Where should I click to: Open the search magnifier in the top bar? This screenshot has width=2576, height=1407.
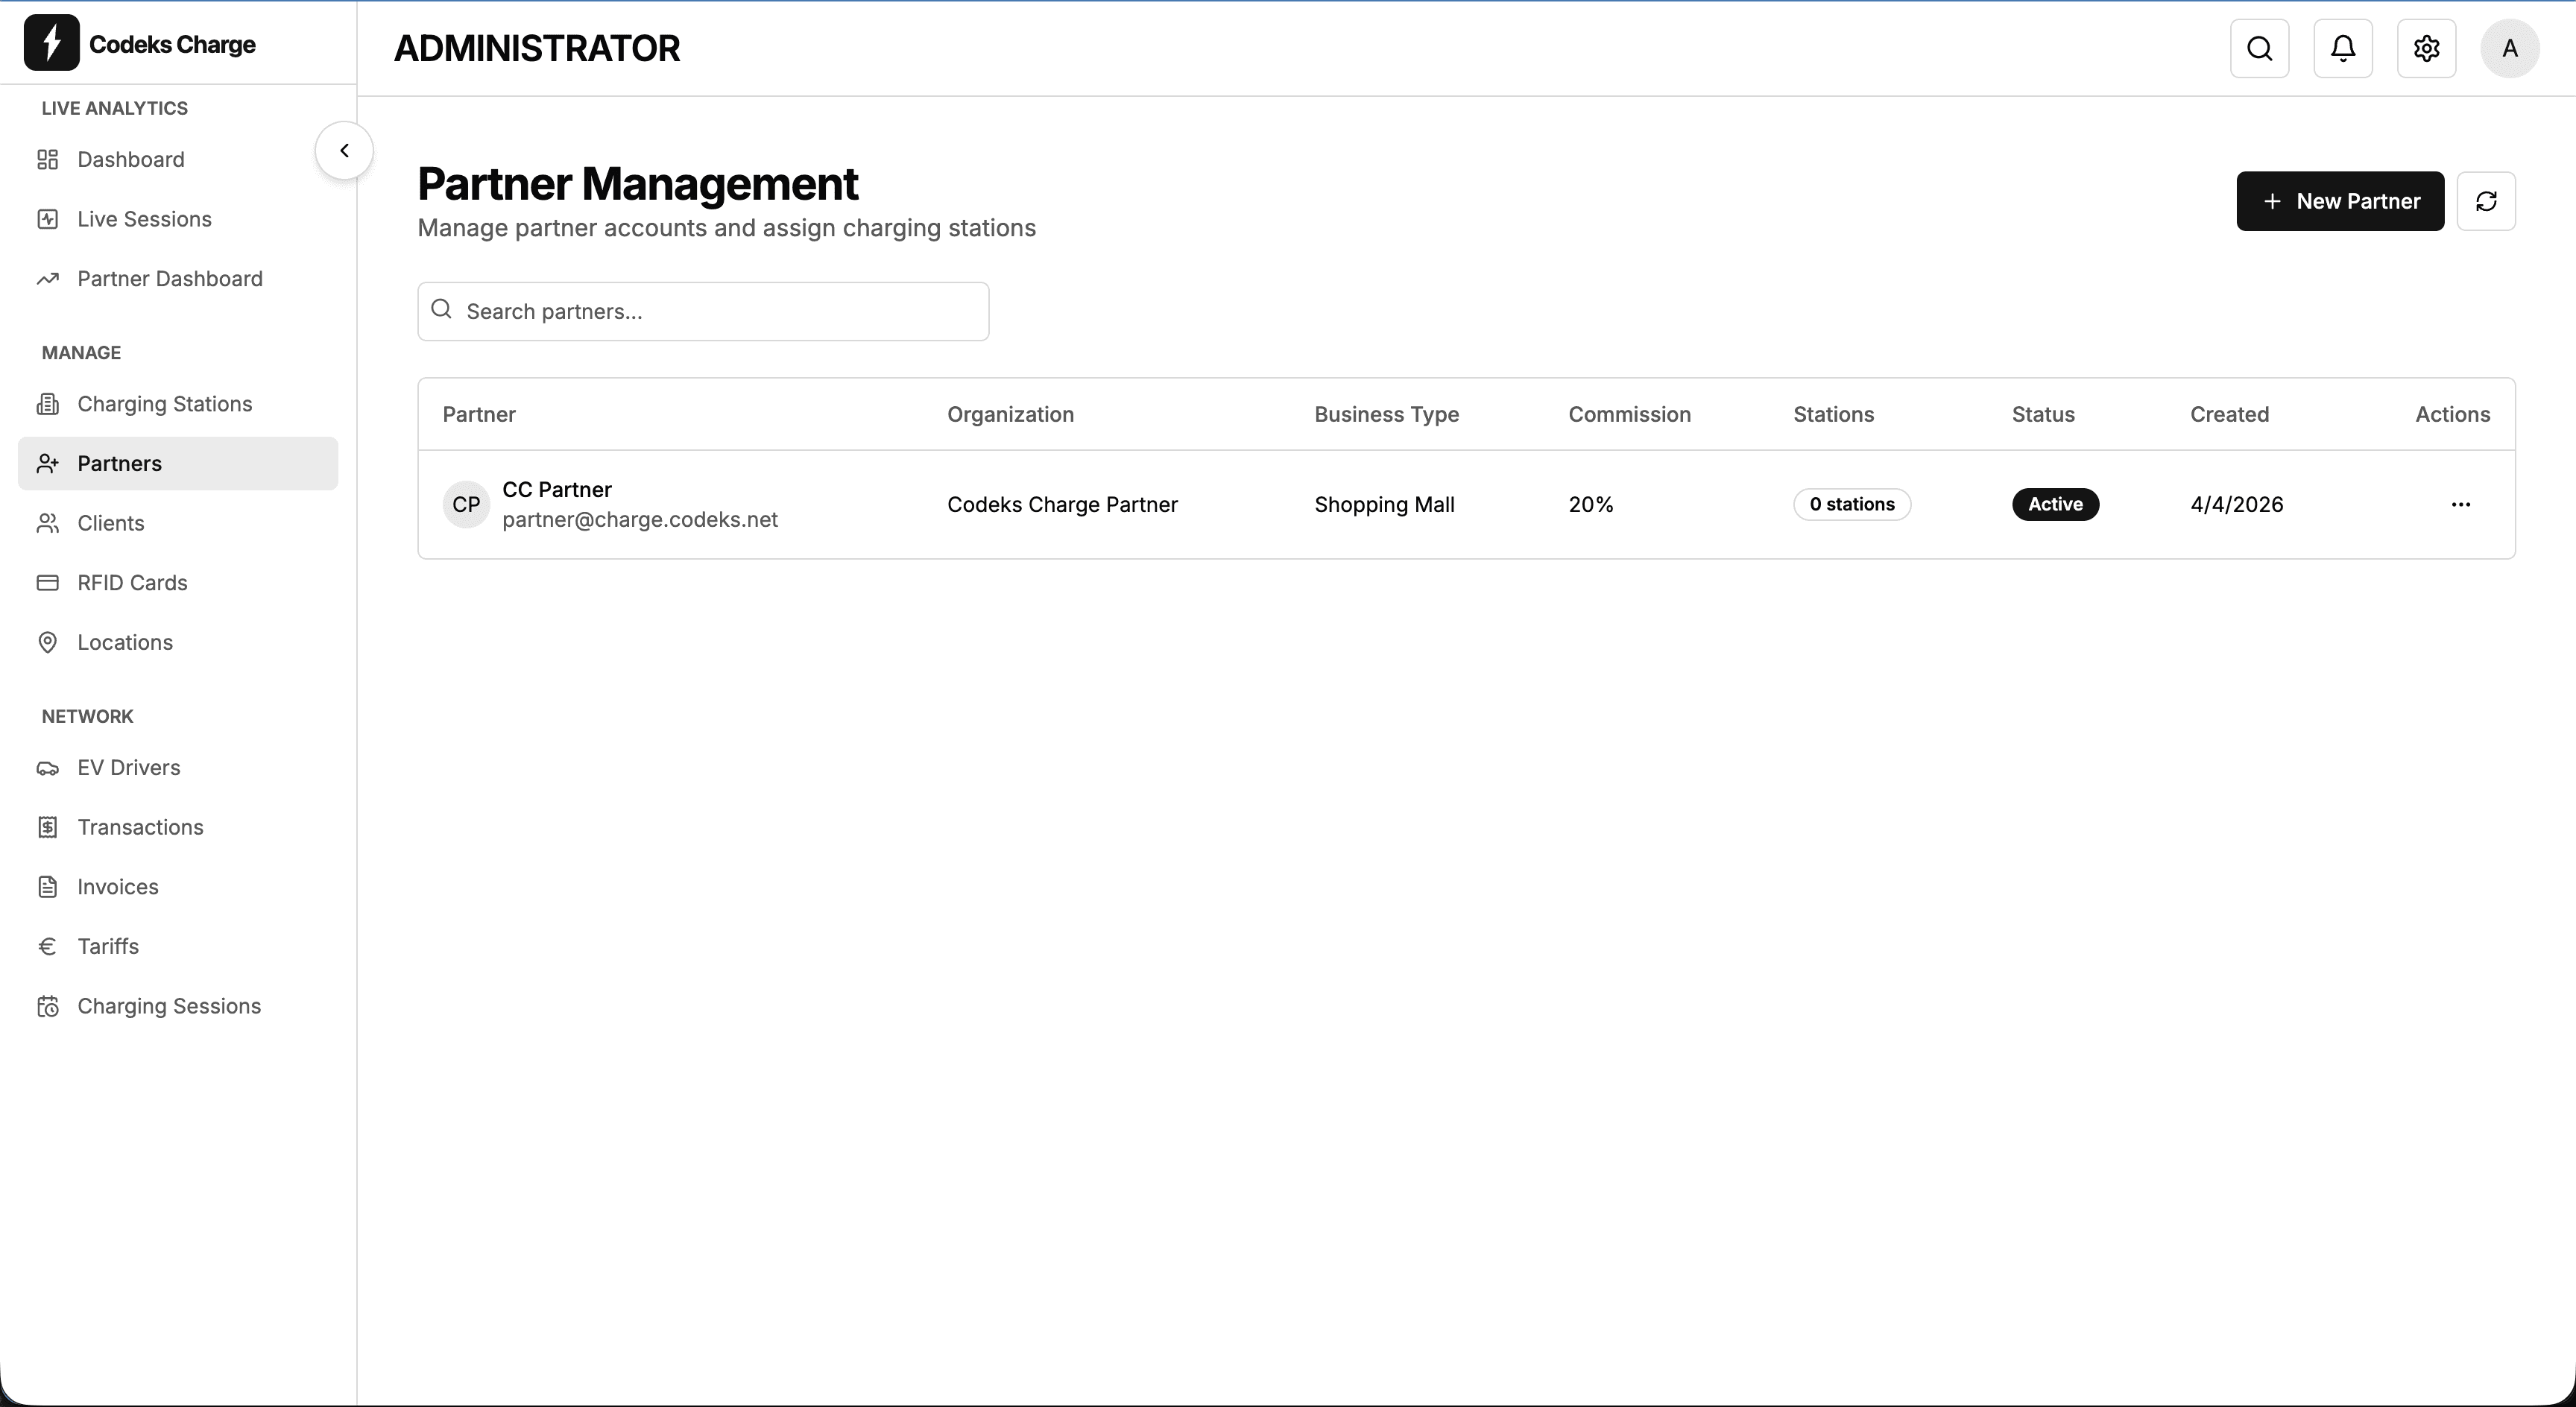pyautogui.click(x=2259, y=48)
